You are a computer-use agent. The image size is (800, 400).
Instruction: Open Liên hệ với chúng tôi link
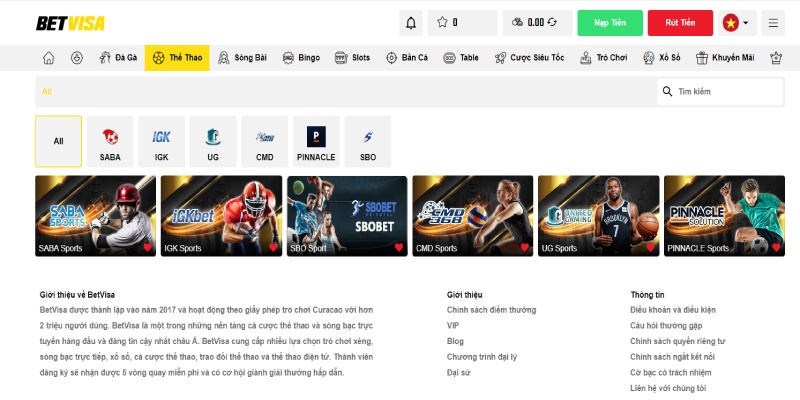[x=668, y=388]
